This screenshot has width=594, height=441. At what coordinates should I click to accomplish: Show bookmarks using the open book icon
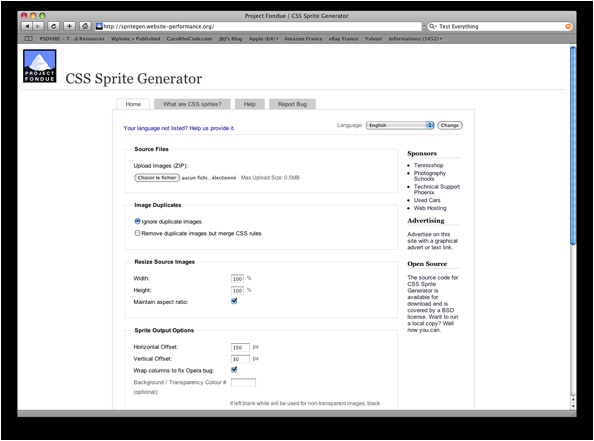pyautogui.click(x=28, y=39)
